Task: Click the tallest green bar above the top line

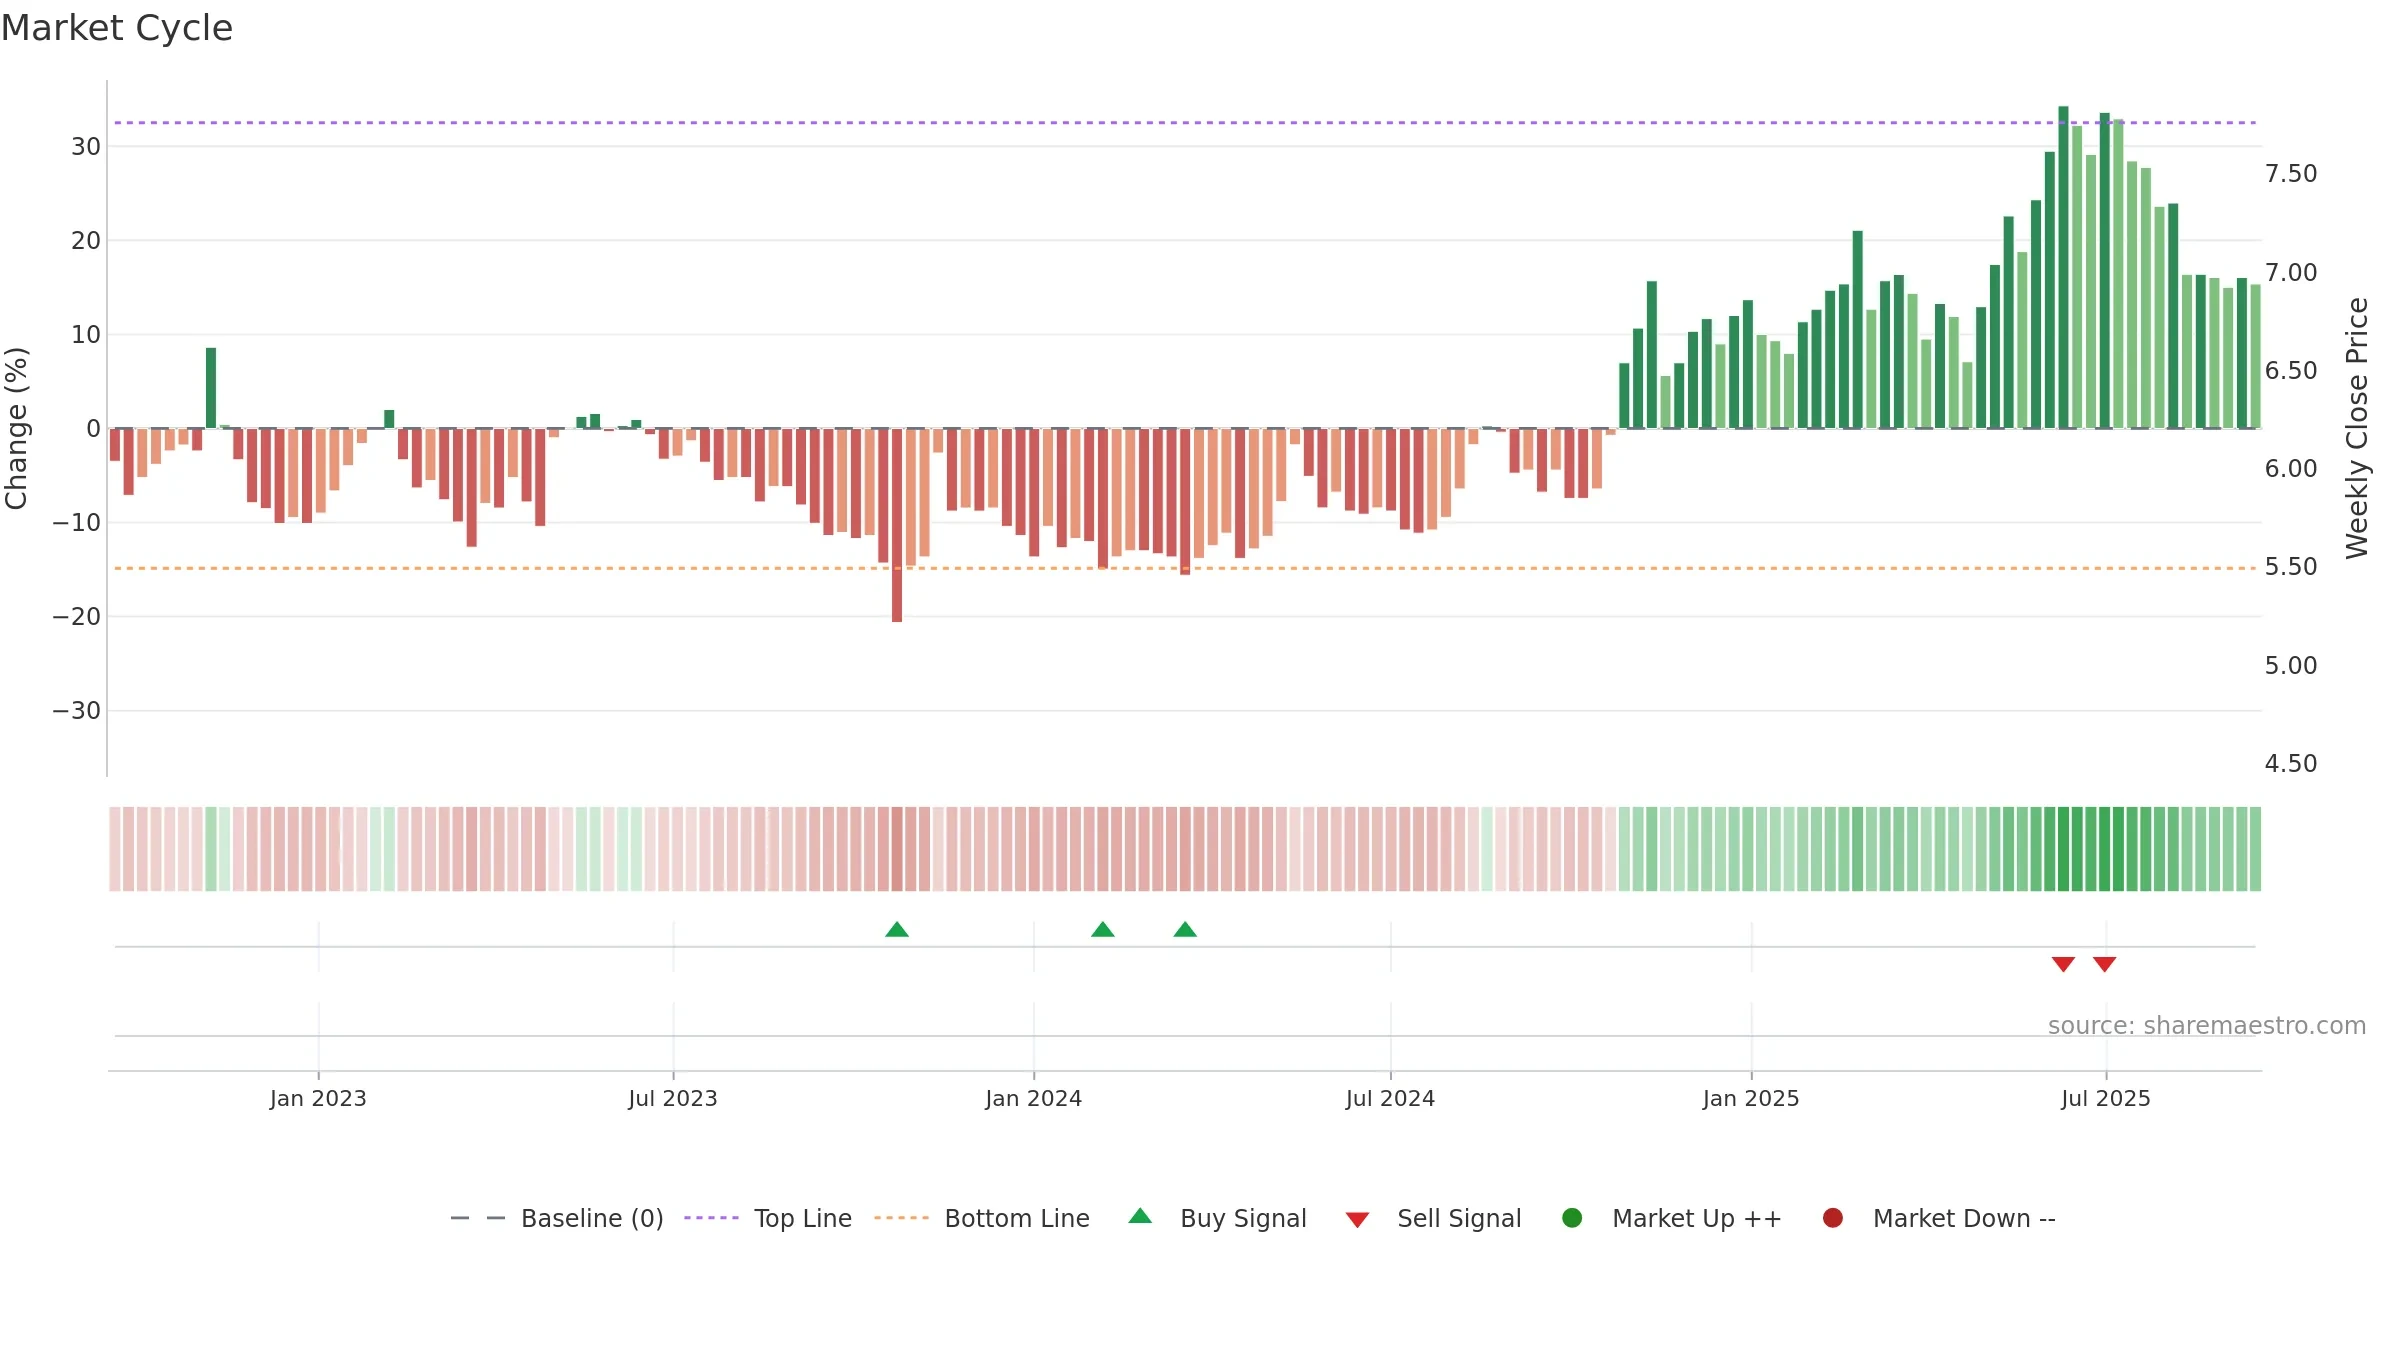Action: coord(2063,267)
